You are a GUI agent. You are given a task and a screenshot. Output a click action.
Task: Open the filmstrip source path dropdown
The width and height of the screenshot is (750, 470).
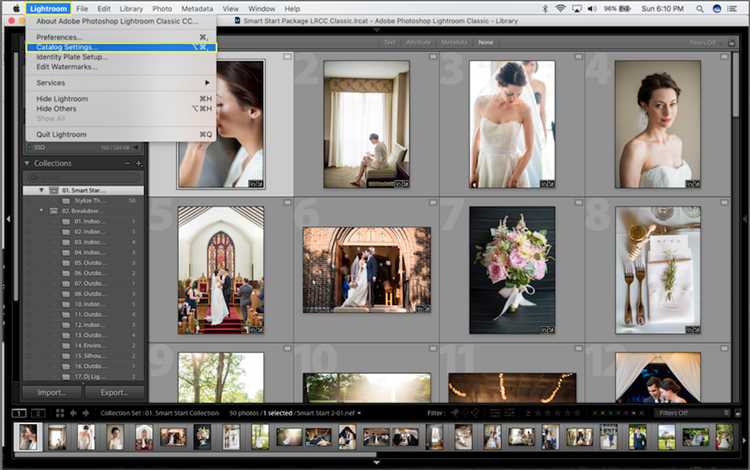click(x=359, y=413)
